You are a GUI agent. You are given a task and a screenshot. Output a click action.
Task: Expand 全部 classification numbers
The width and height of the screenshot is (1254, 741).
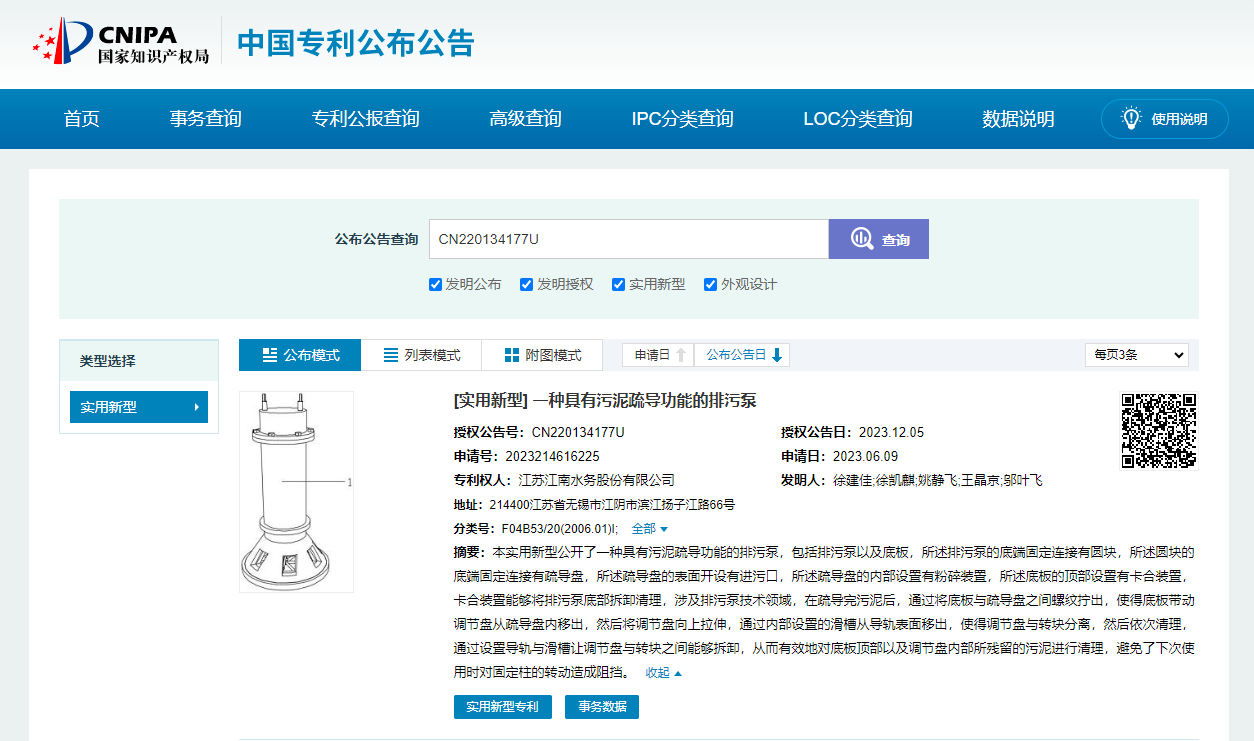649,528
